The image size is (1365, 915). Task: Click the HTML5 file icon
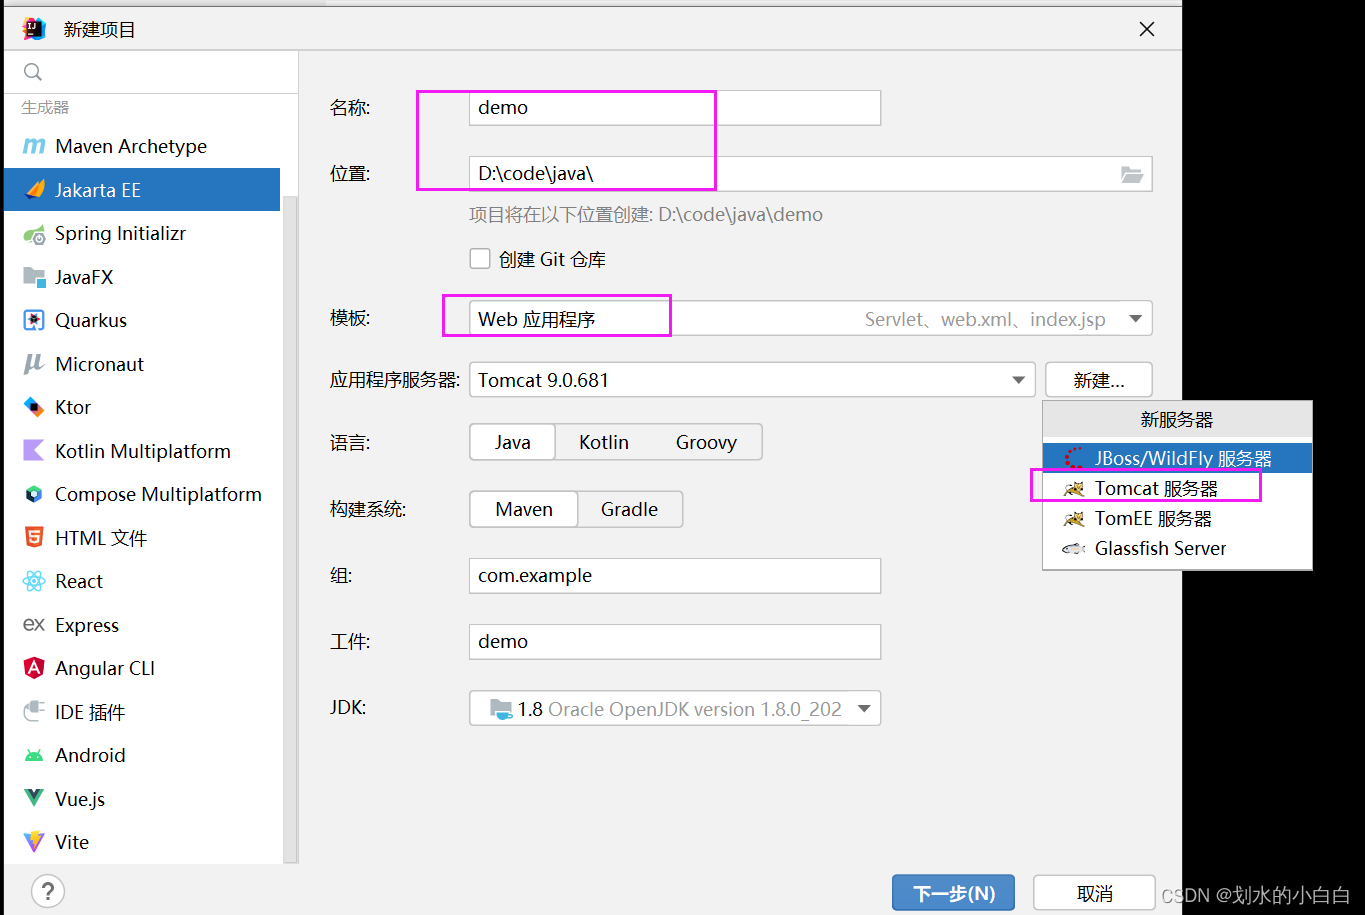34,538
